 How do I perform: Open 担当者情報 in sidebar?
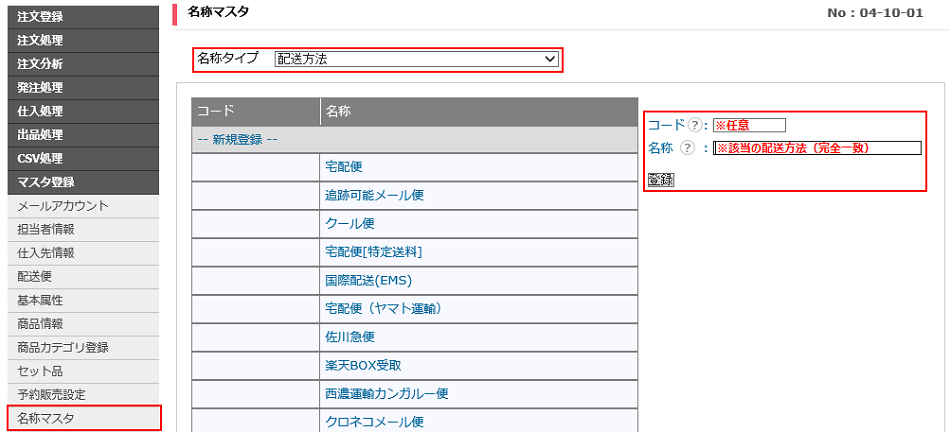point(83,230)
